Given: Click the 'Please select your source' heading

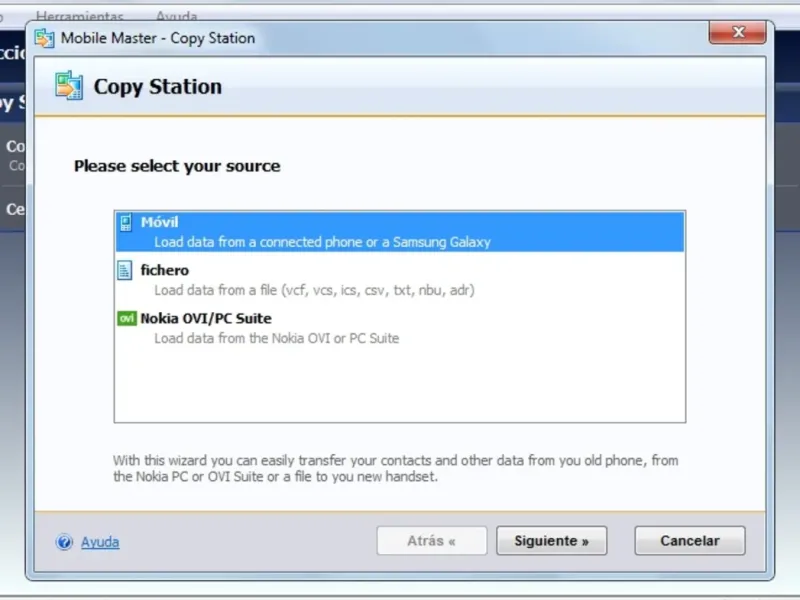Looking at the screenshot, I should [x=177, y=166].
